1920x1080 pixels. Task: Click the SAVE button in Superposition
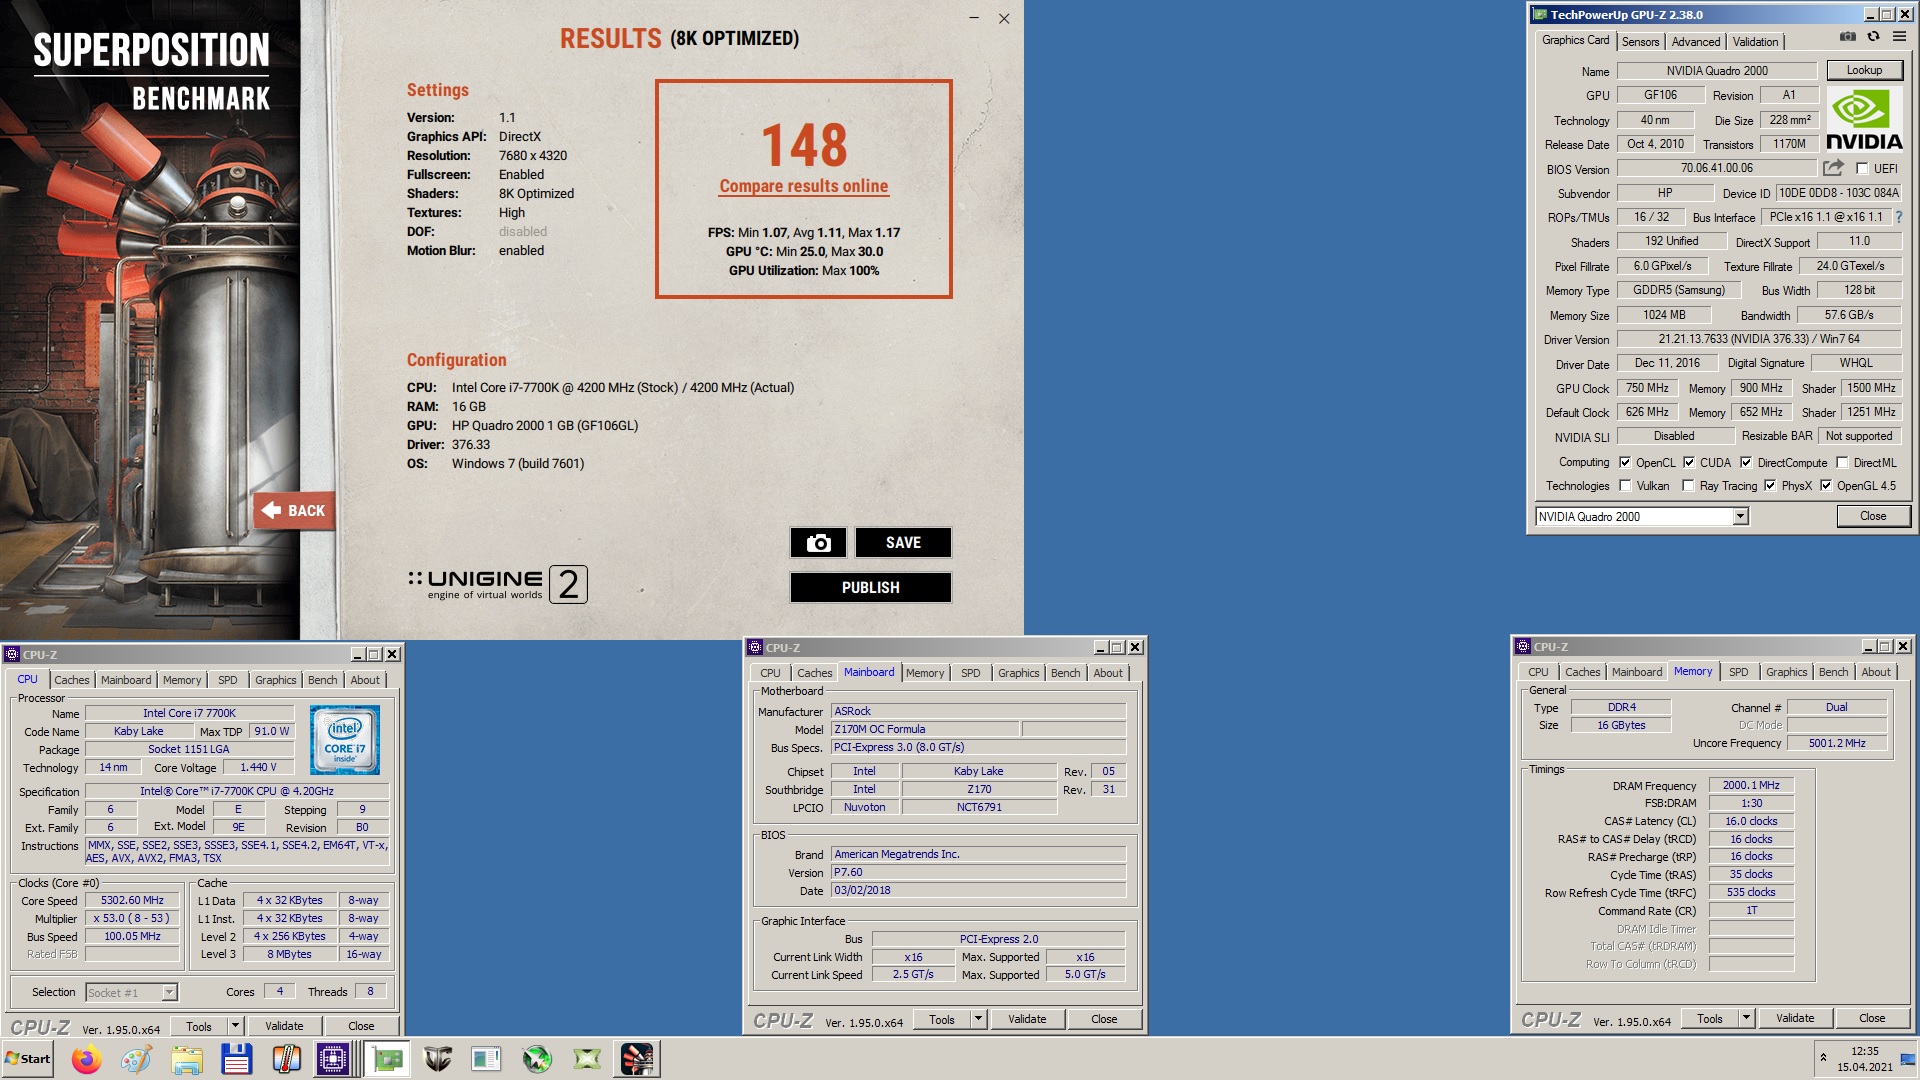903,542
